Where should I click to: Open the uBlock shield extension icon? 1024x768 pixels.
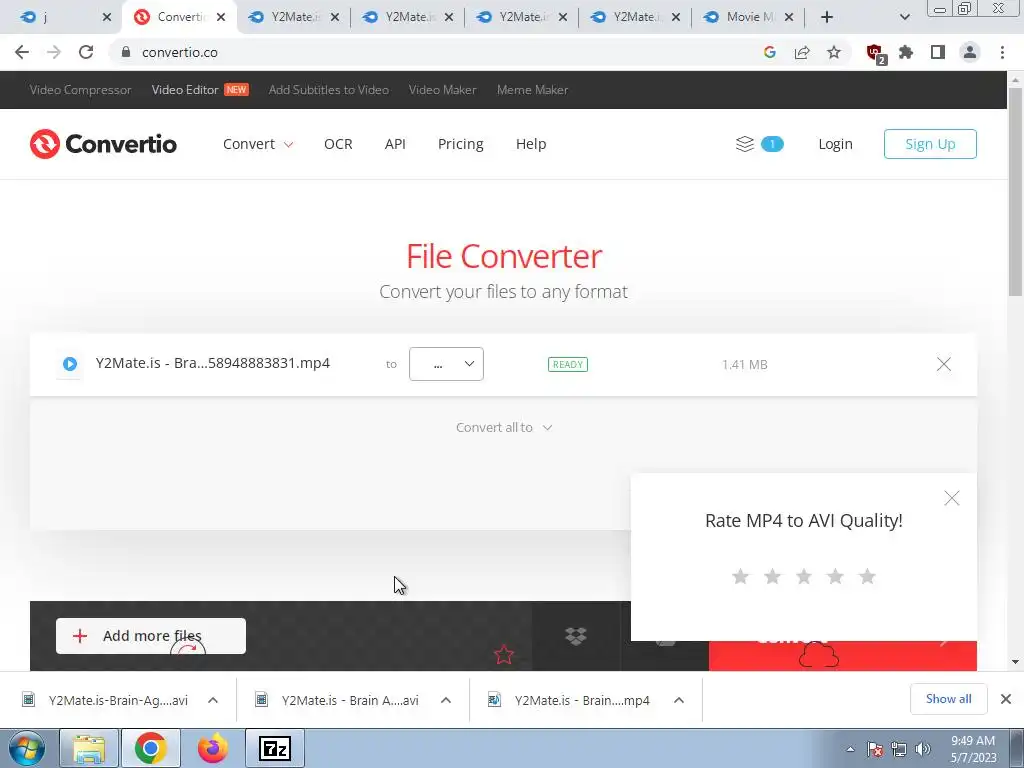[x=875, y=53]
